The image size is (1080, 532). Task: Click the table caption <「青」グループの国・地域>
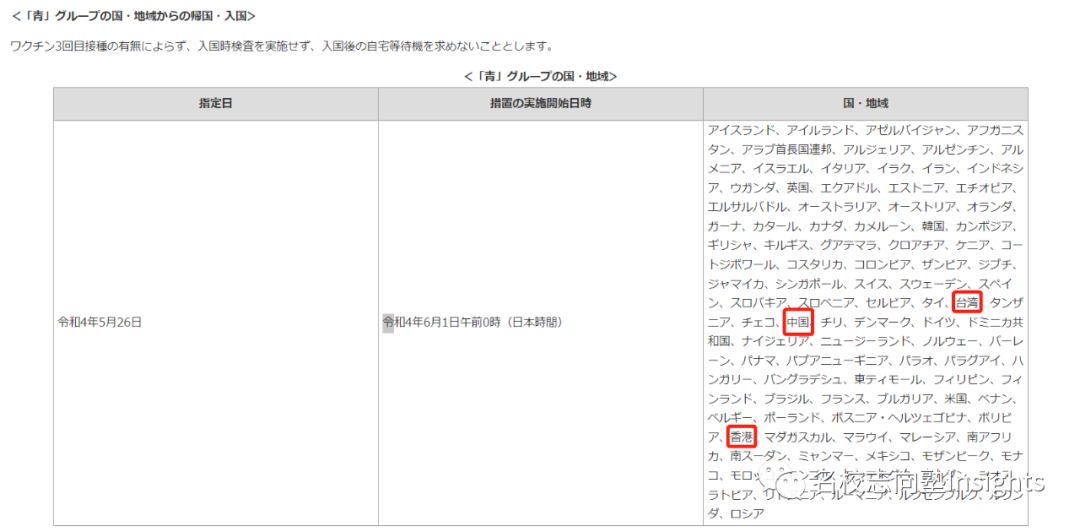pyautogui.click(x=541, y=76)
